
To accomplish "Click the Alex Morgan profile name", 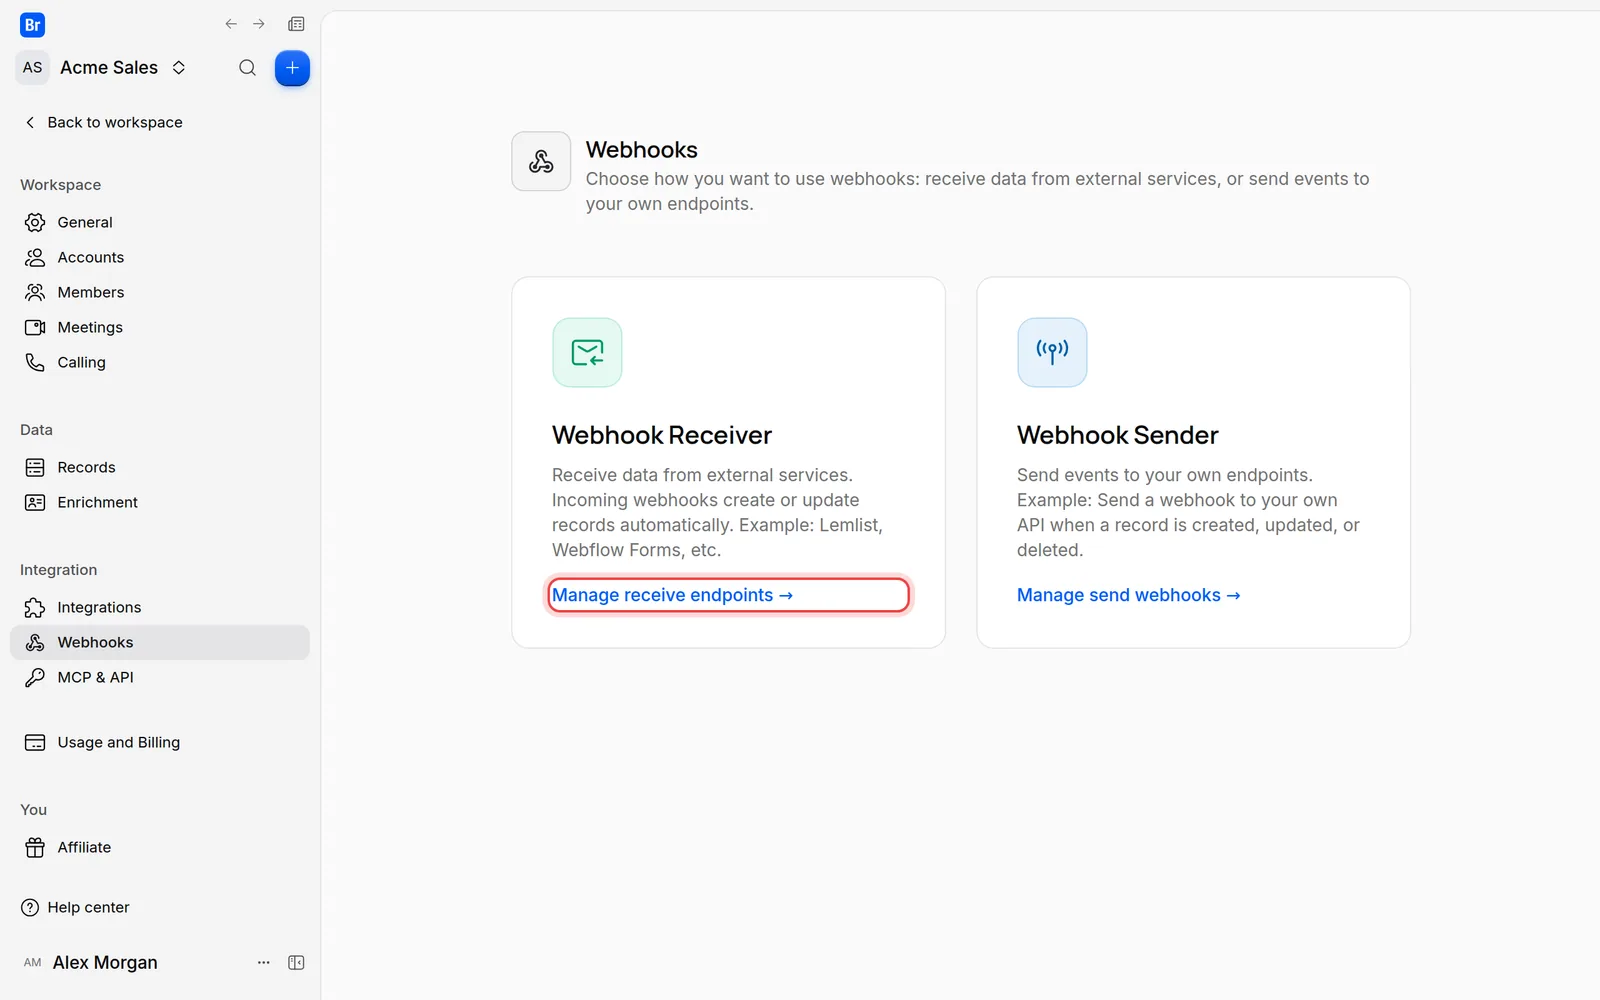I will tap(105, 962).
